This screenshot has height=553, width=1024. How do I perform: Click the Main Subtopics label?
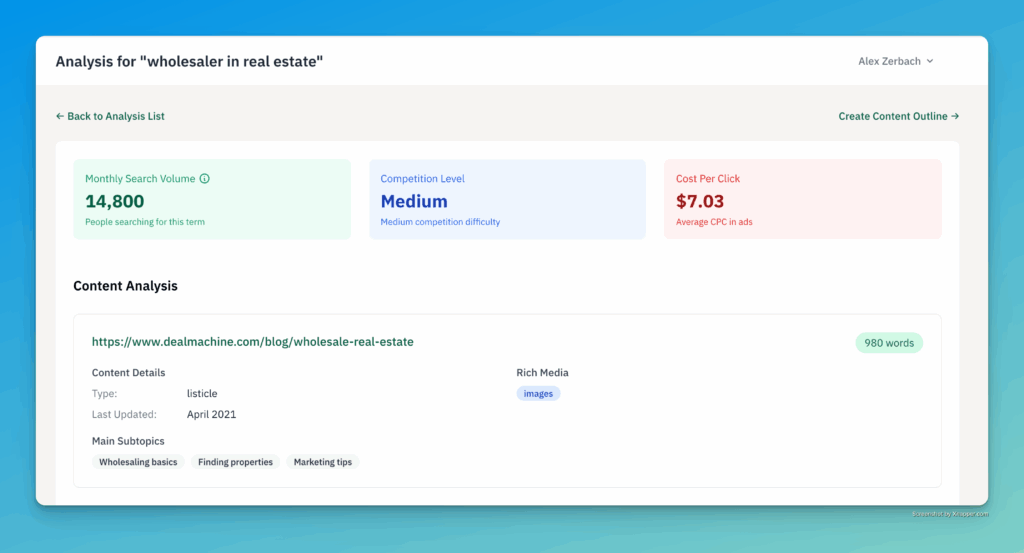pyautogui.click(x=128, y=441)
